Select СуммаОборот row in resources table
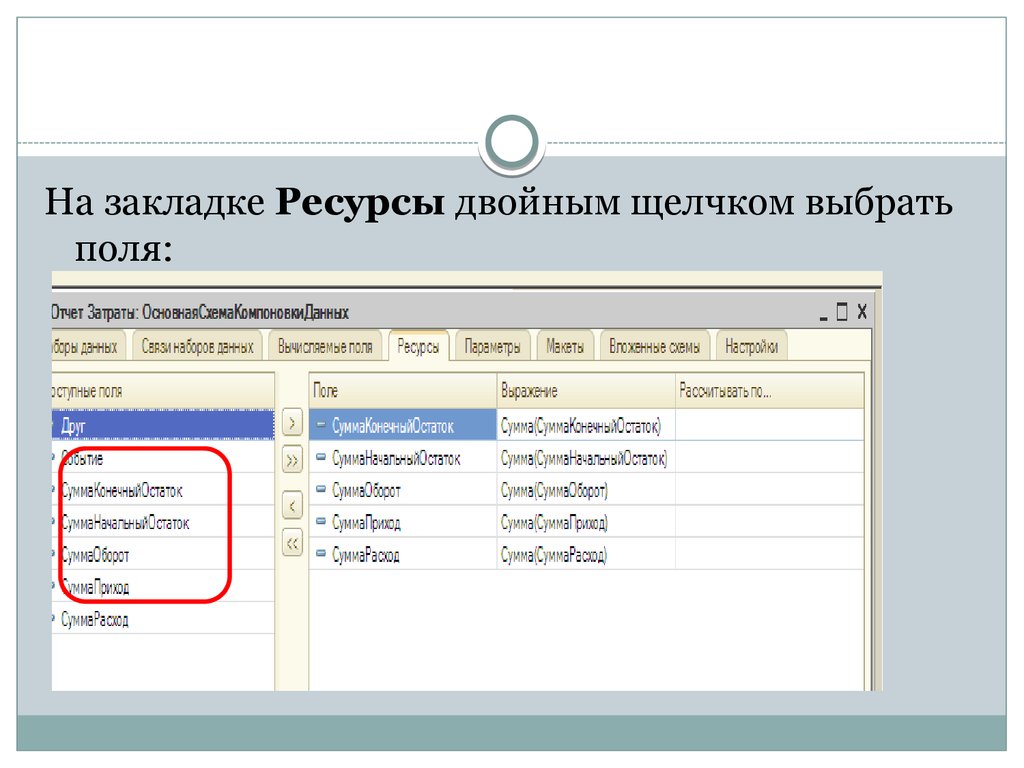 tap(586, 489)
